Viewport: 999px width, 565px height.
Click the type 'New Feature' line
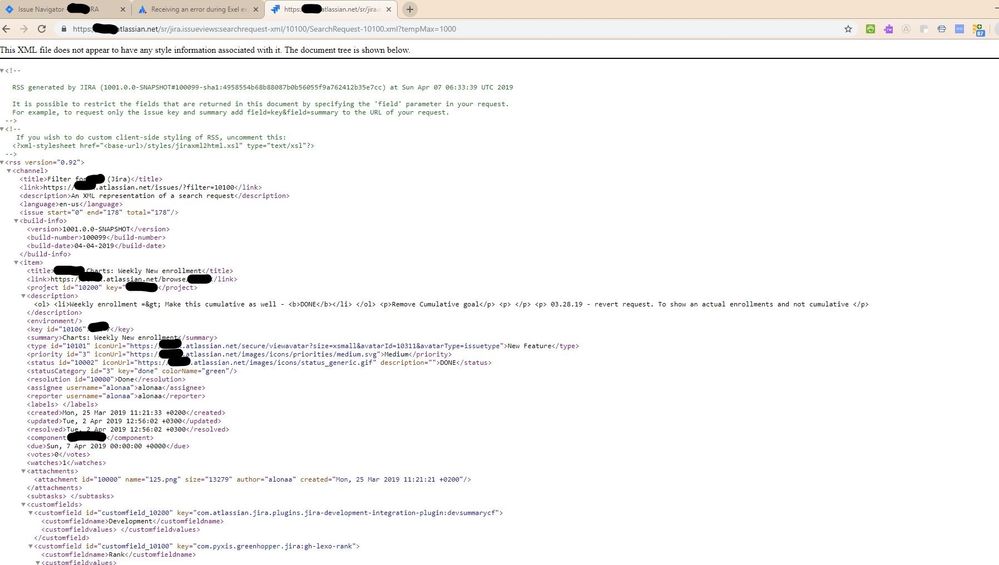point(303,346)
